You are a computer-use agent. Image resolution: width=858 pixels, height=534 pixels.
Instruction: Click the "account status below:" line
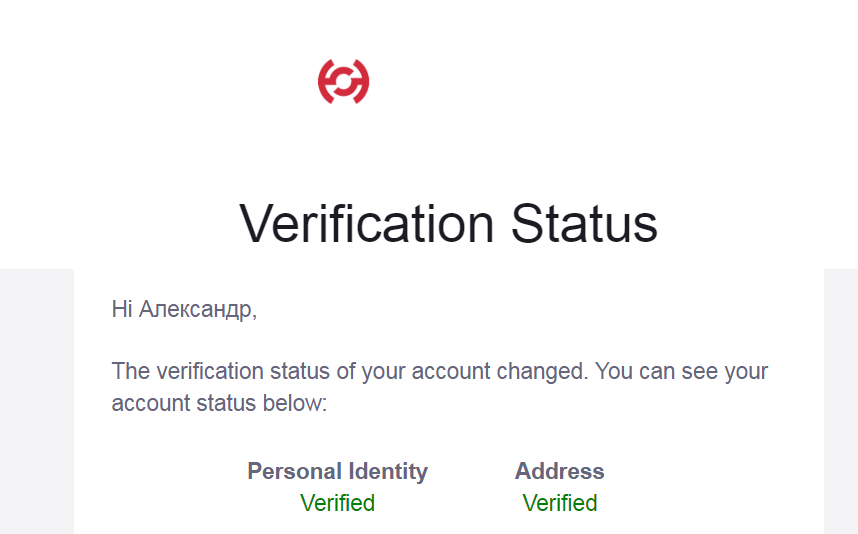pos(219,403)
